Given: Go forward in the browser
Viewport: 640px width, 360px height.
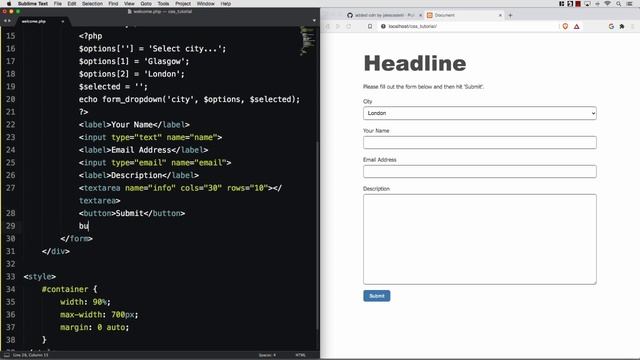Looking at the screenshot, I should [338, 26].
